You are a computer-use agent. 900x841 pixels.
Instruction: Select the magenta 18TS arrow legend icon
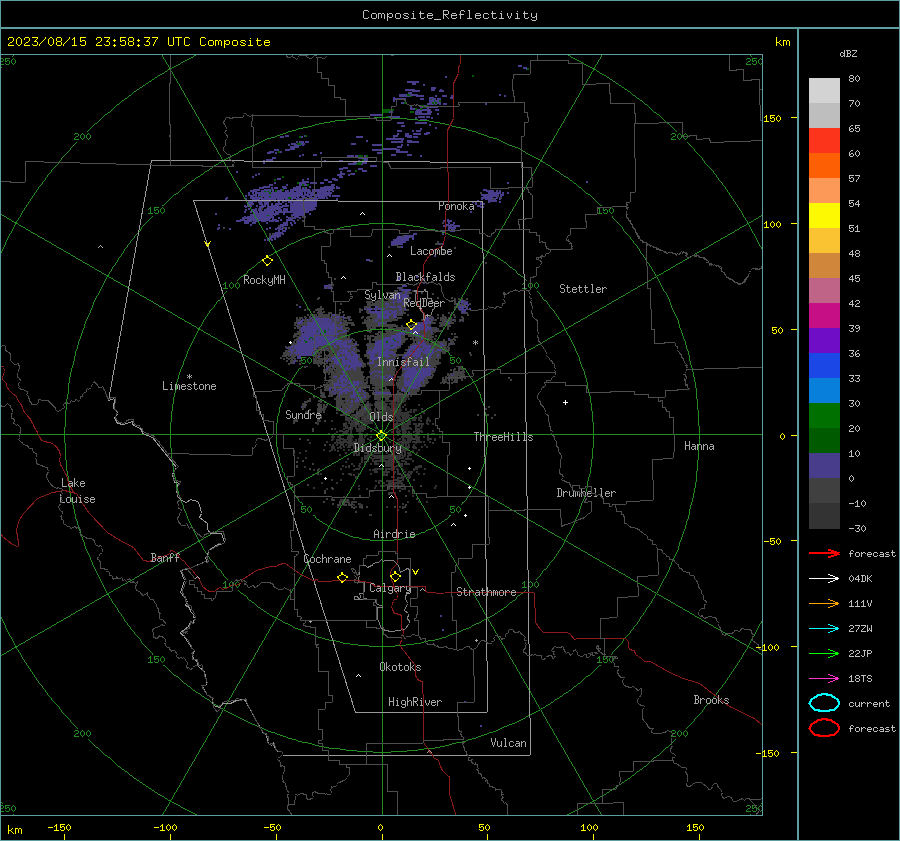(x=824, y=678)
